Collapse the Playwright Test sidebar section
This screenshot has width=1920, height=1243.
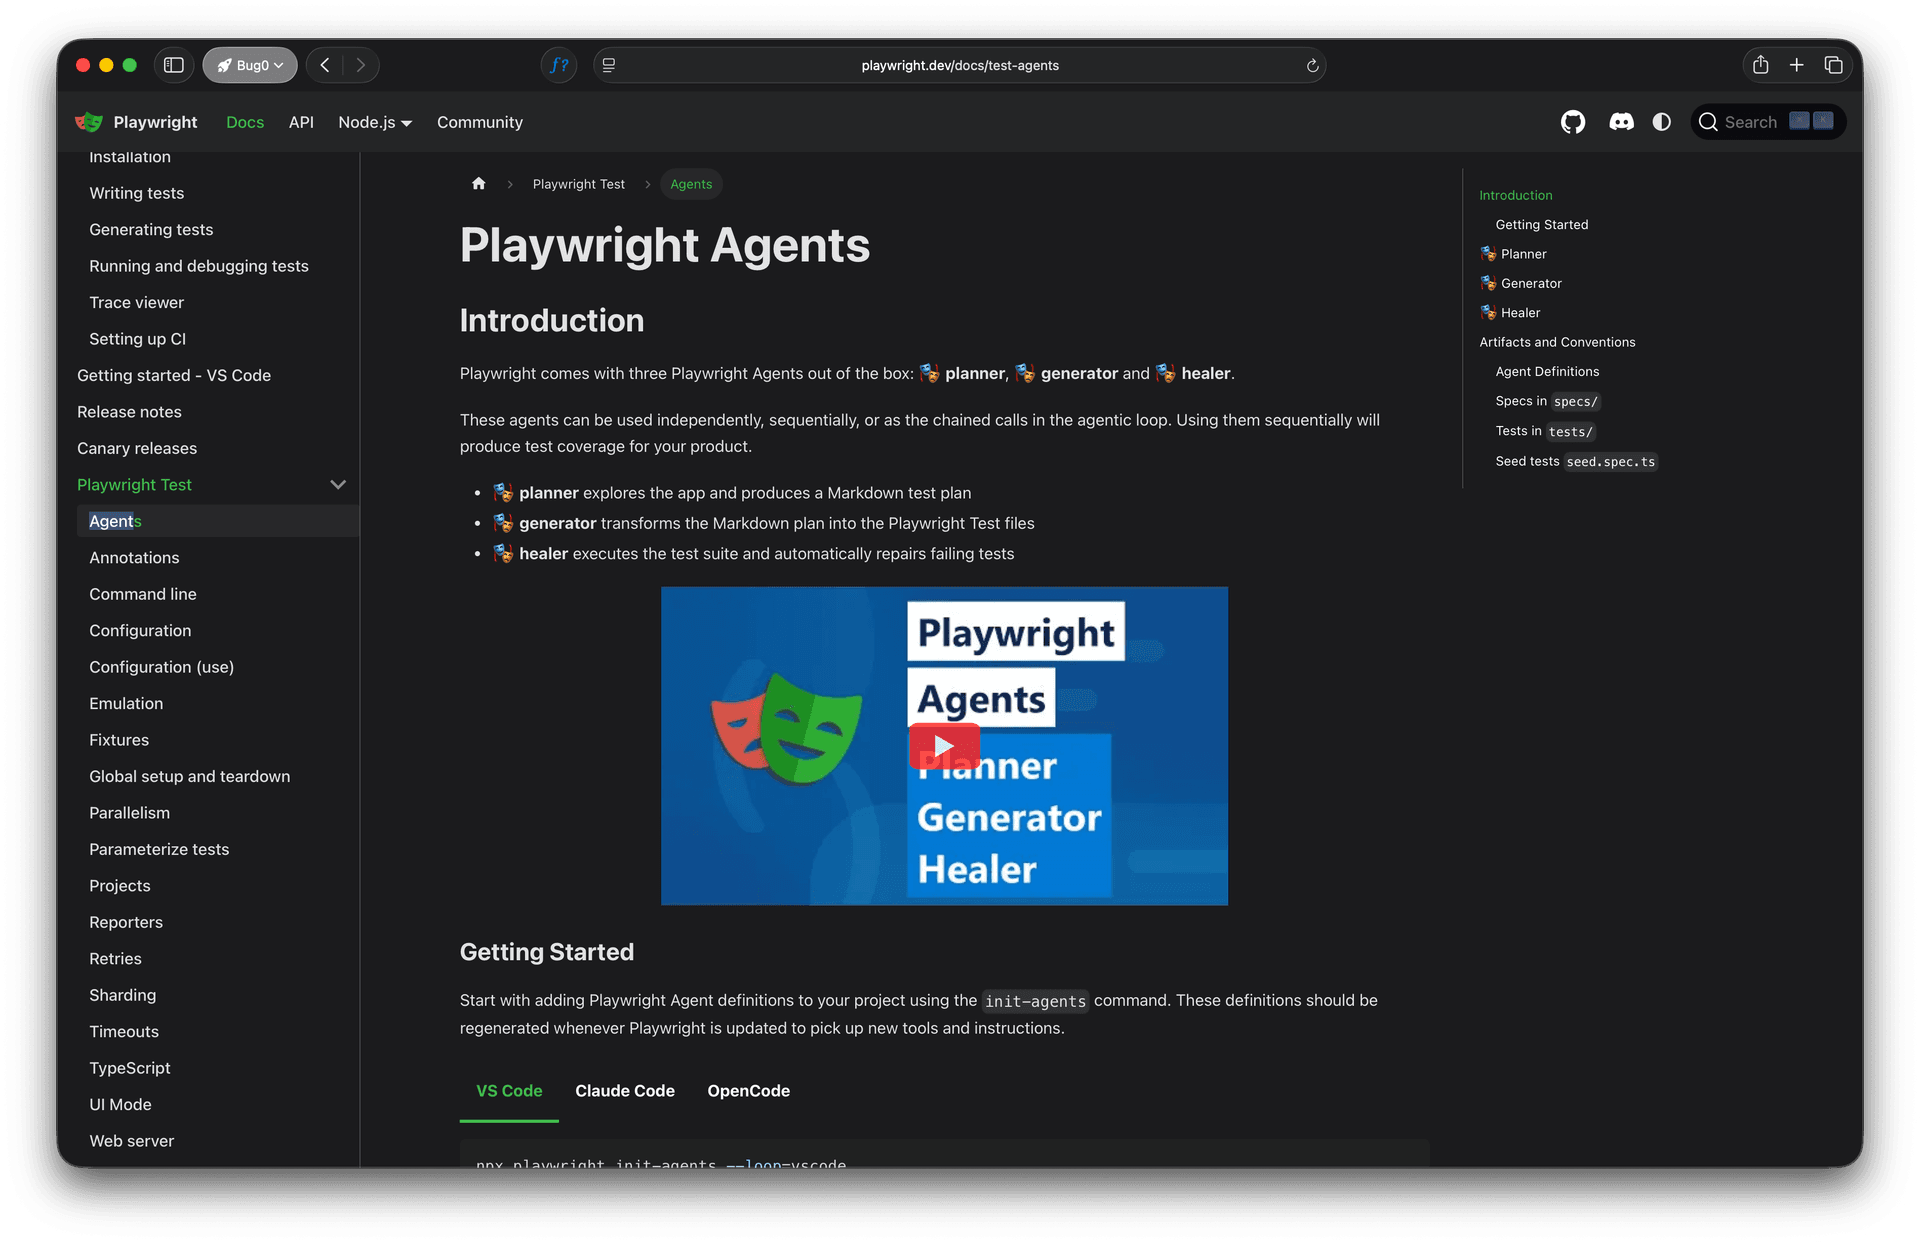click(x=338, y=485)
